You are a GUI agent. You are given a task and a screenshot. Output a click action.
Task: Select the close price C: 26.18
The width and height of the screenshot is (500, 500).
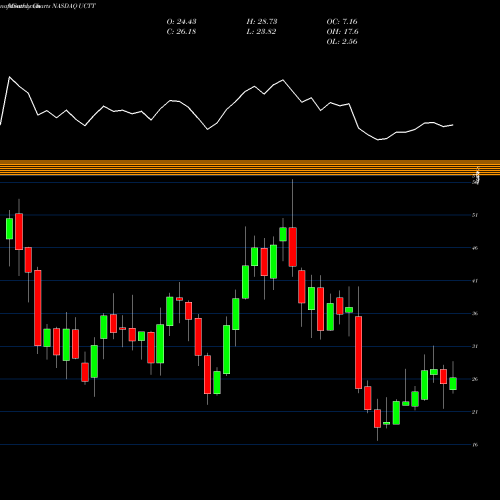point(181,31)
